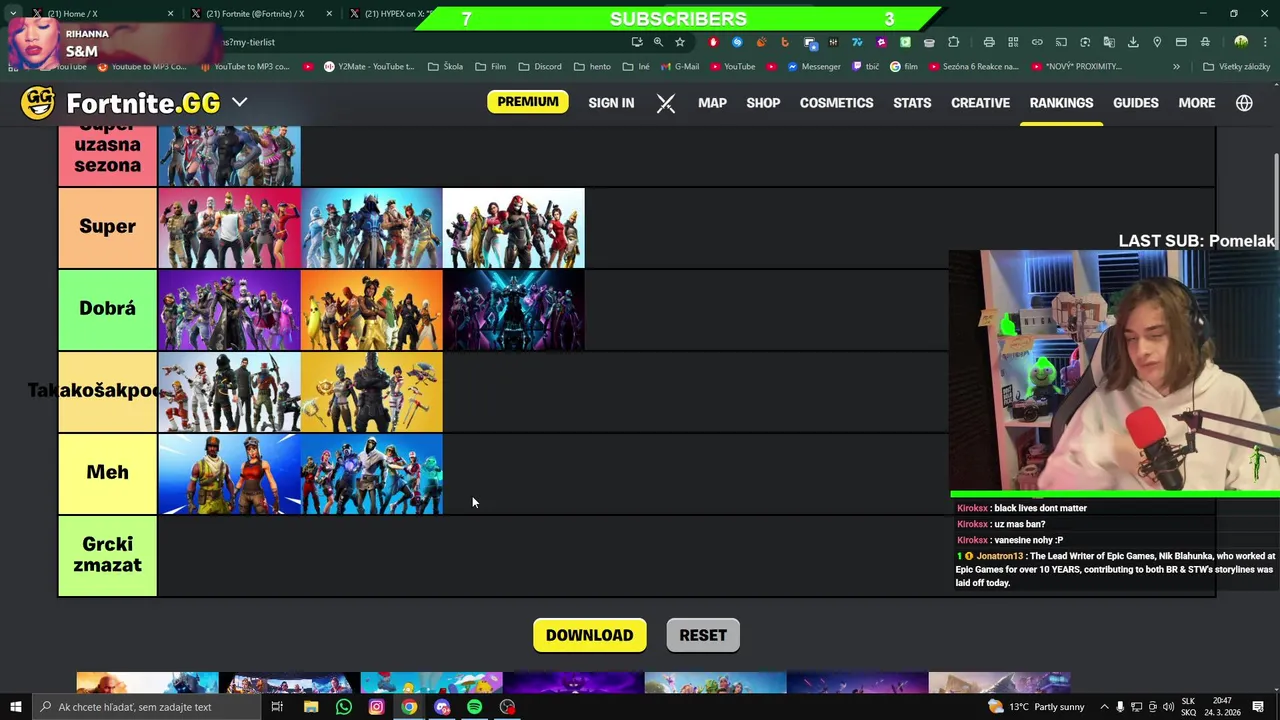
Task: Open the SHOP menu item
Action: coord(763,103)
